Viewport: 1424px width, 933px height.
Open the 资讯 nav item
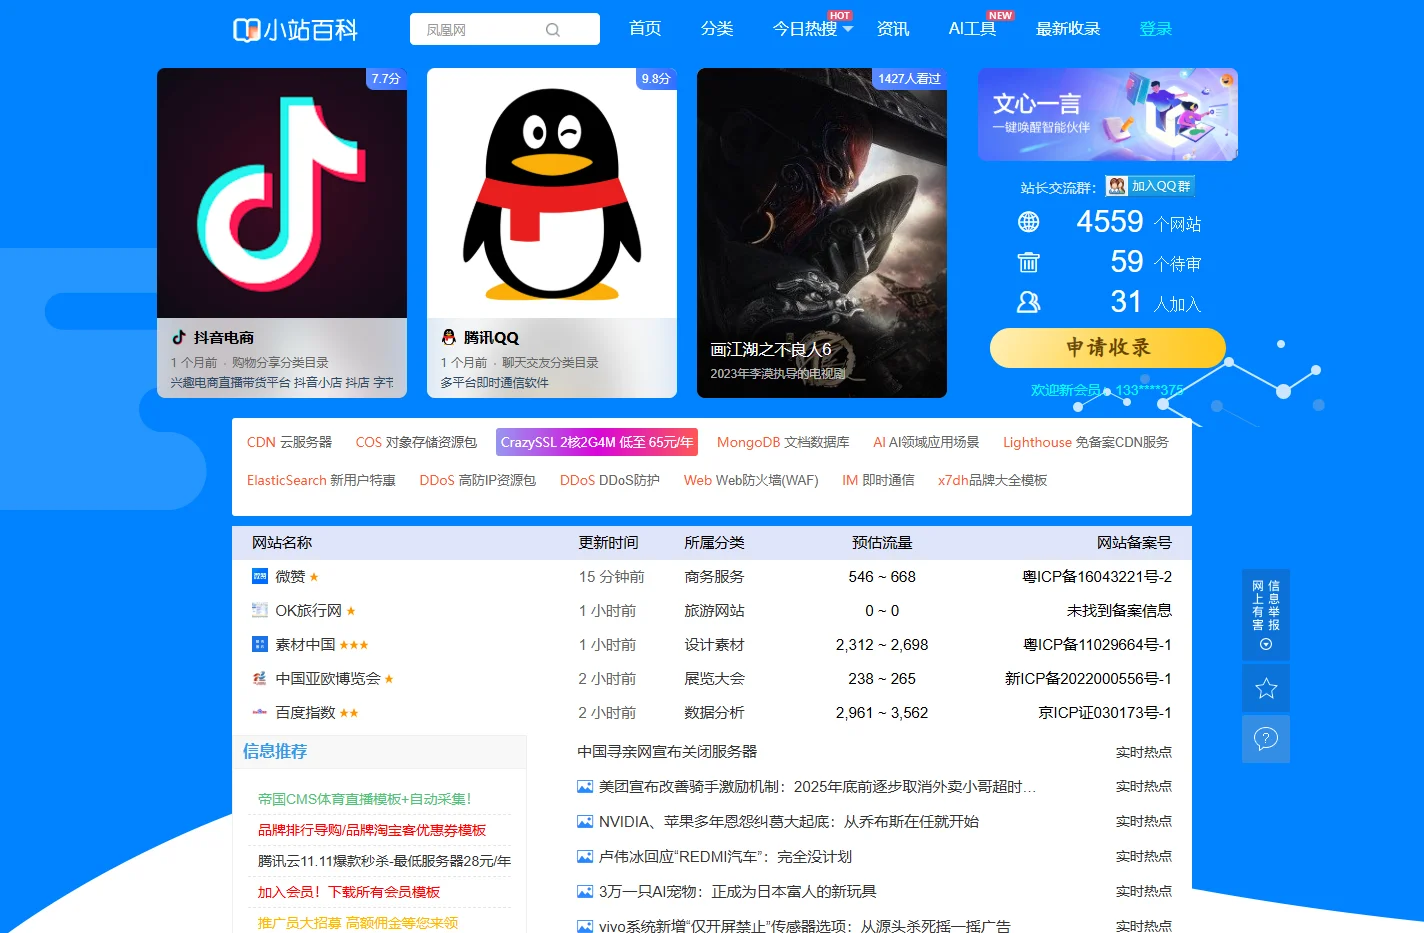click(x=893, y=29)
